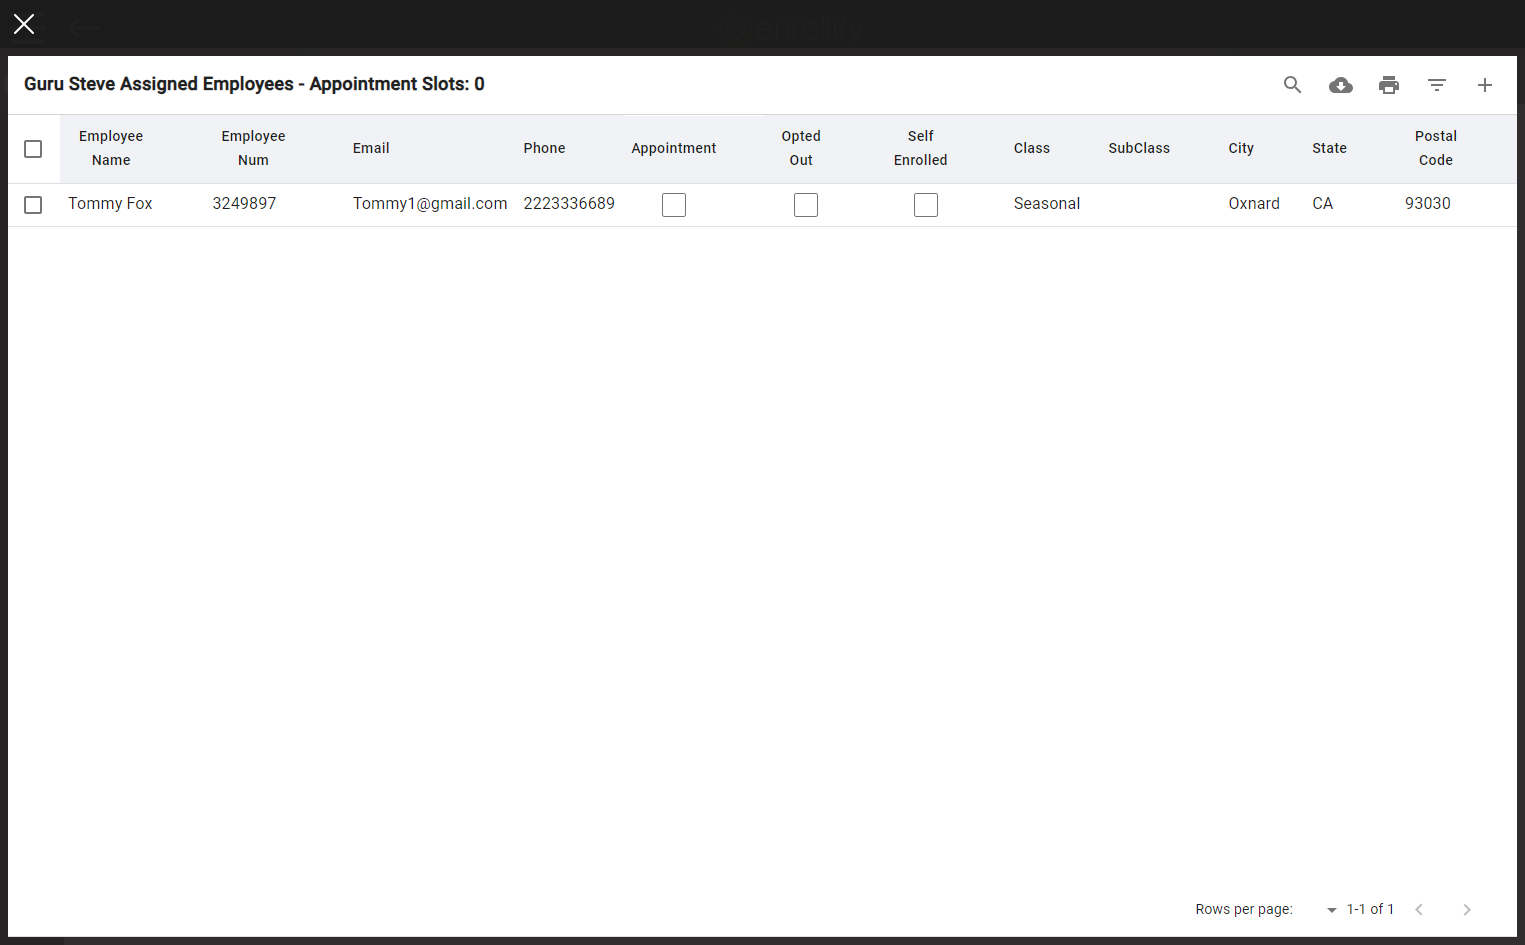Open the filter table options

point(1436,85)
